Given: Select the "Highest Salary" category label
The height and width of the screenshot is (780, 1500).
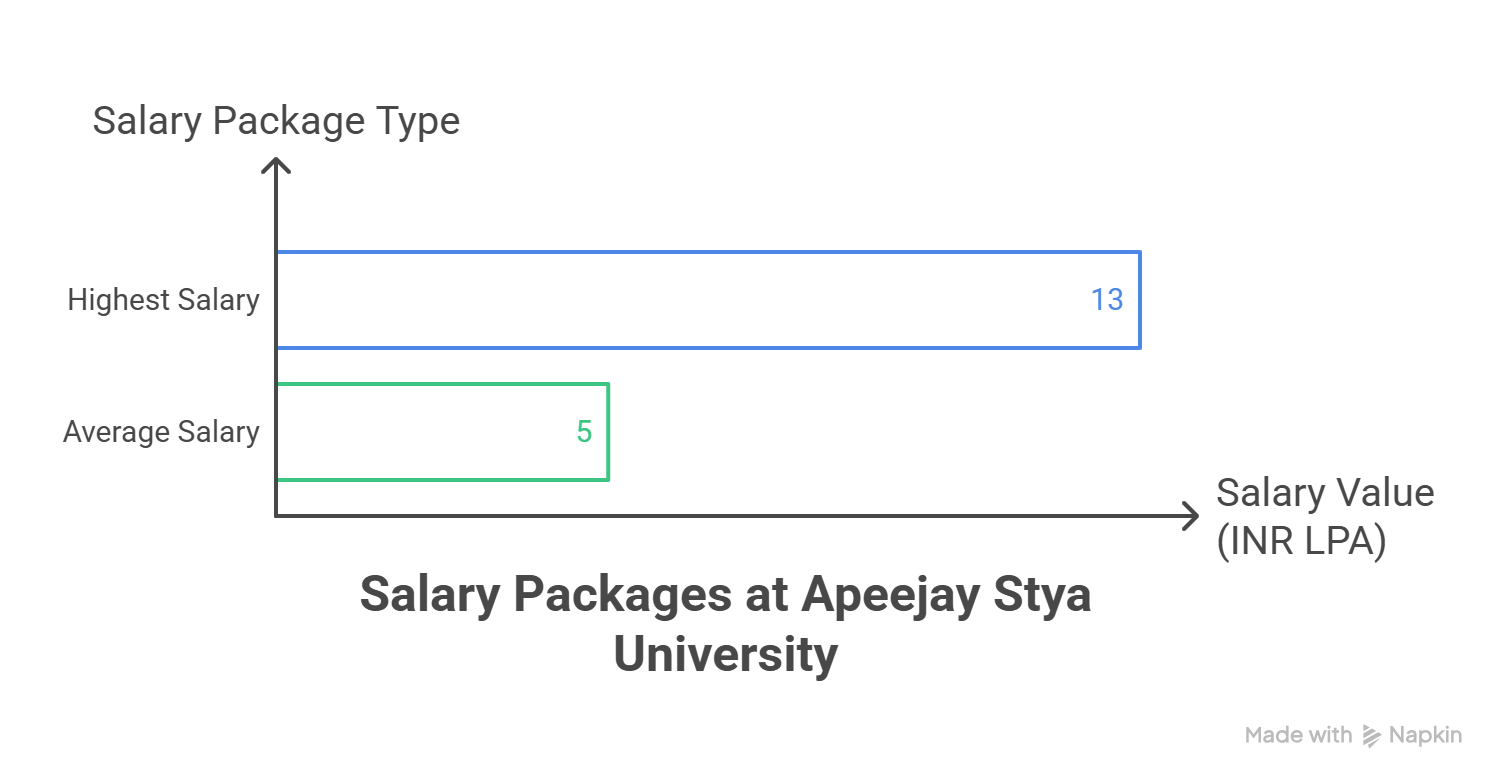Looking at the screenshot, I should [163, 300].
